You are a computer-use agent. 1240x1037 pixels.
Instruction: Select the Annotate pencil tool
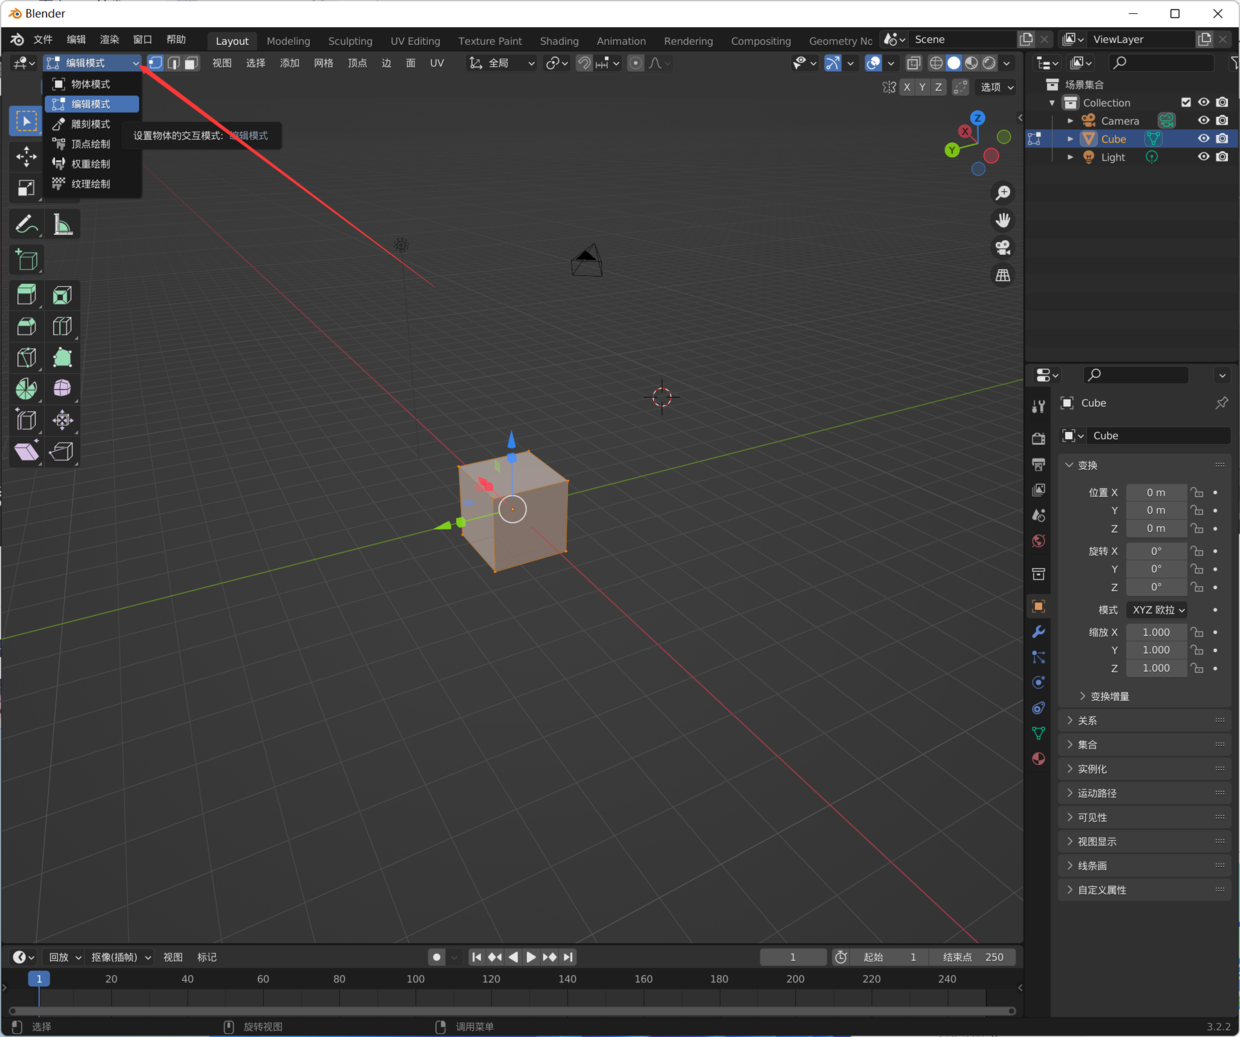tap(26, 225)
